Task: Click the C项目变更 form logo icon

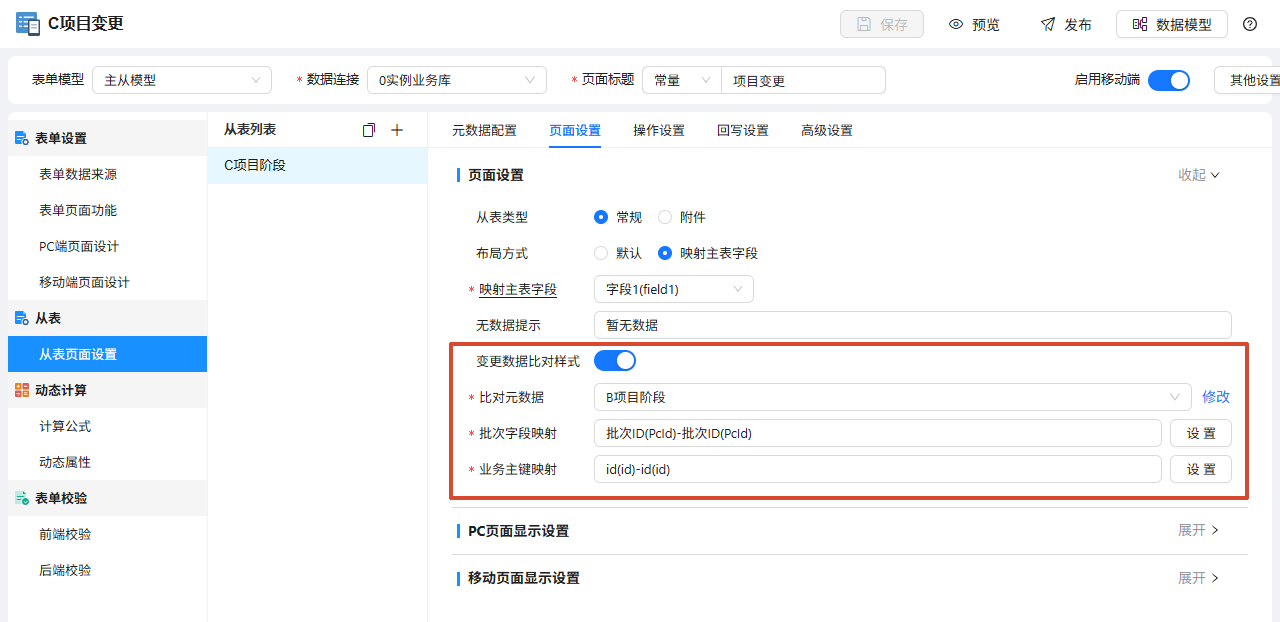Action: (28, 24)
